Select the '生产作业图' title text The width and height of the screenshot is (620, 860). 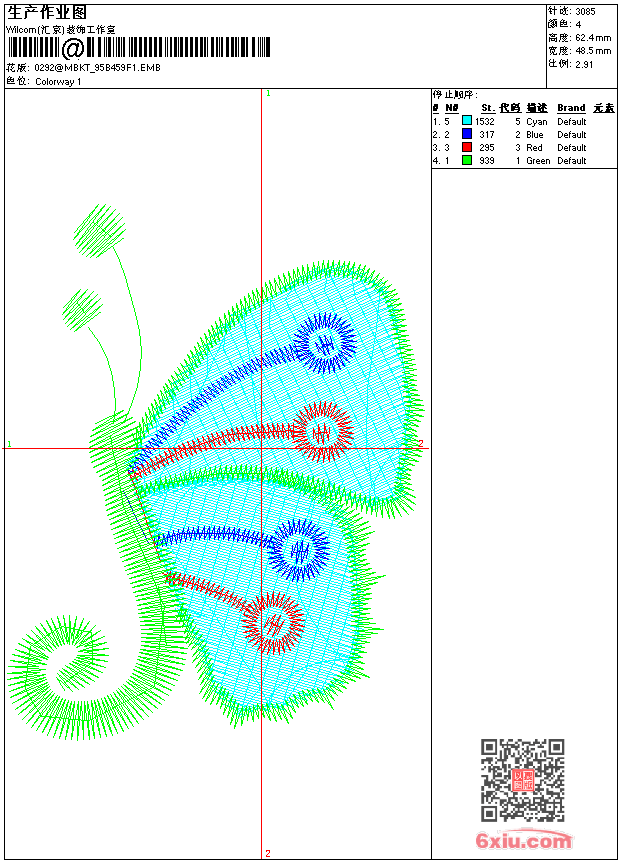[x=47, y=13]
